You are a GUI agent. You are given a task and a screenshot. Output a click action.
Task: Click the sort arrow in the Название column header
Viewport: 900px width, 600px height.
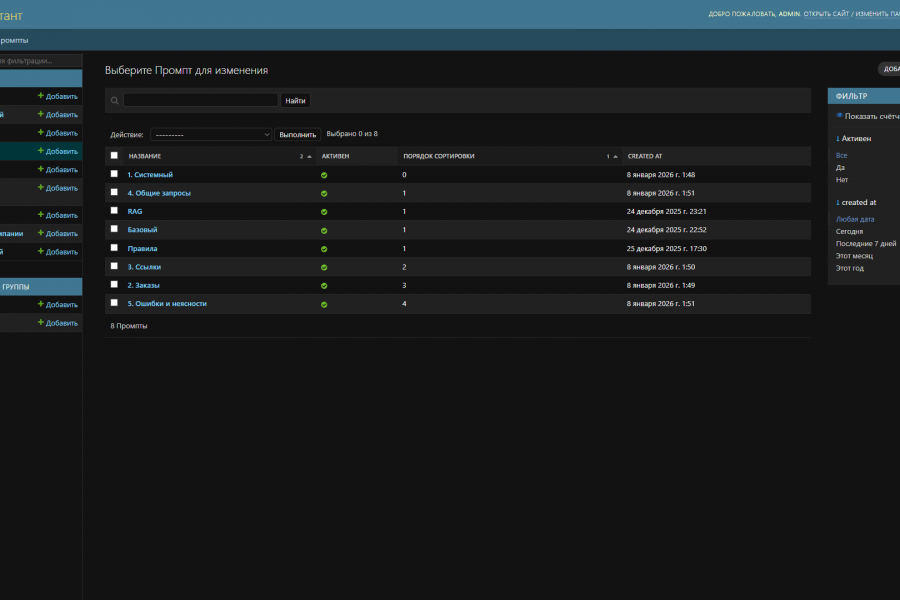coord(309,157)
